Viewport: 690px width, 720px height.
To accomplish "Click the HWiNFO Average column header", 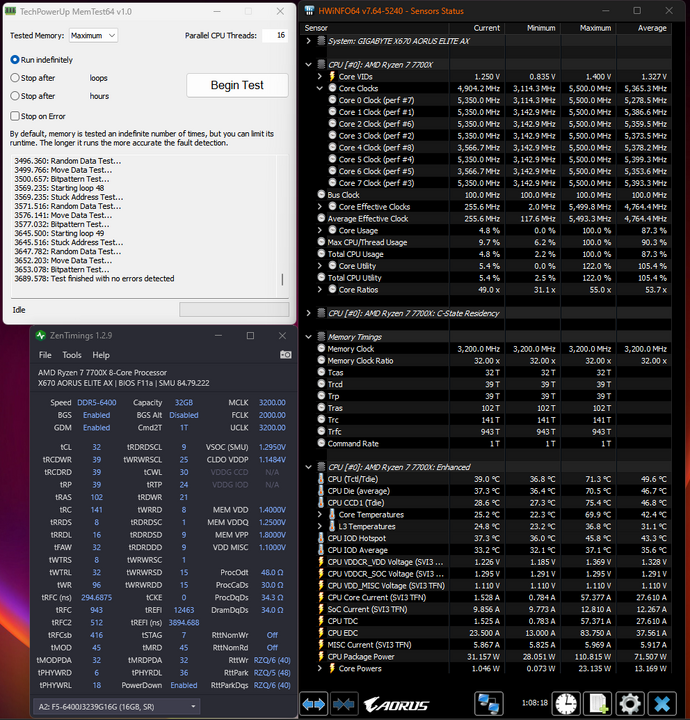I will pyautogui.click(x=644, y=28).
